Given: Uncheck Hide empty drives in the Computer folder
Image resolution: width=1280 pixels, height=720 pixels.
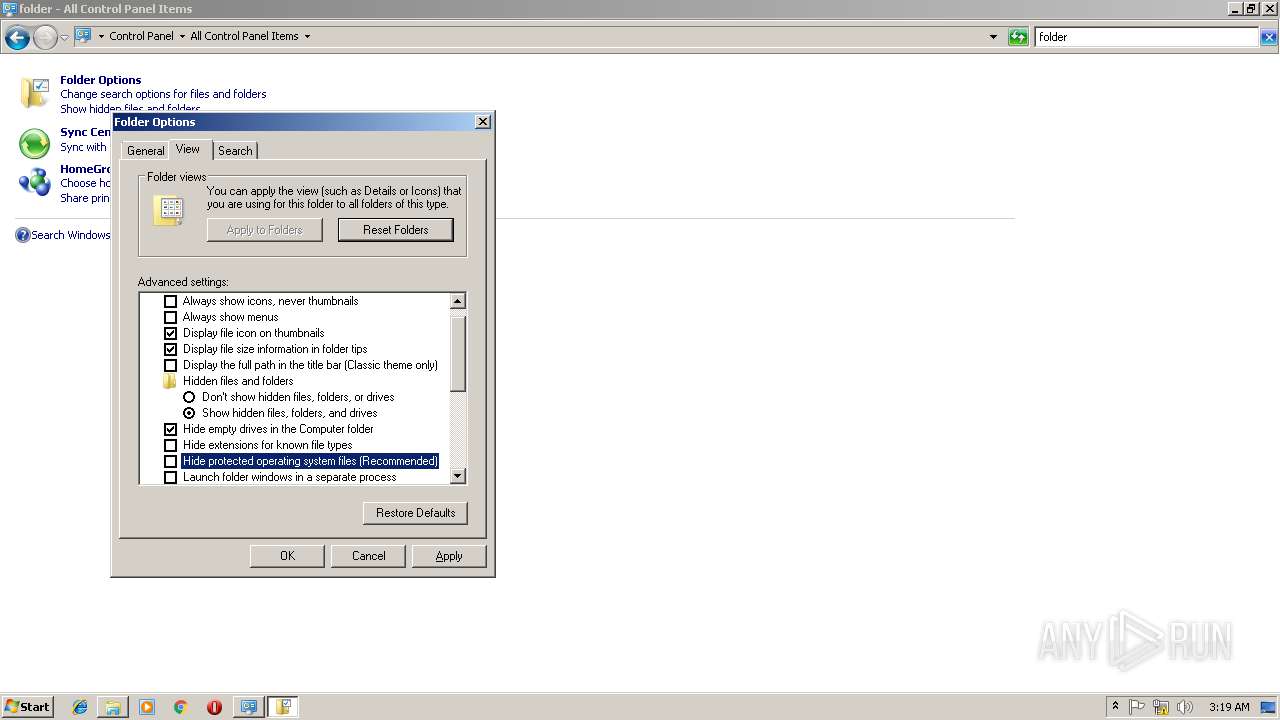Looking at the screenshot, I should pos(170,429).
